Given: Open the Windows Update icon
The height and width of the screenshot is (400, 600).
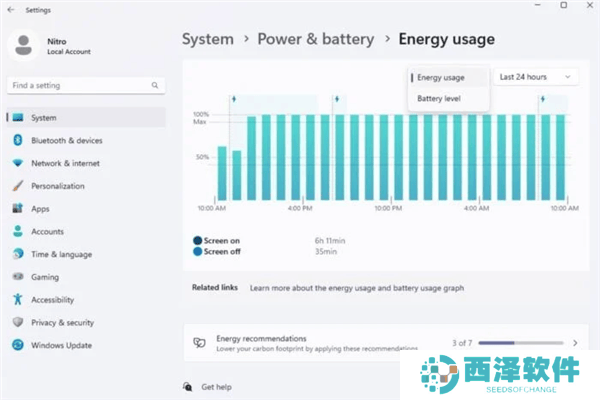Looking at the screenshot, I should (x=17, y=345).
